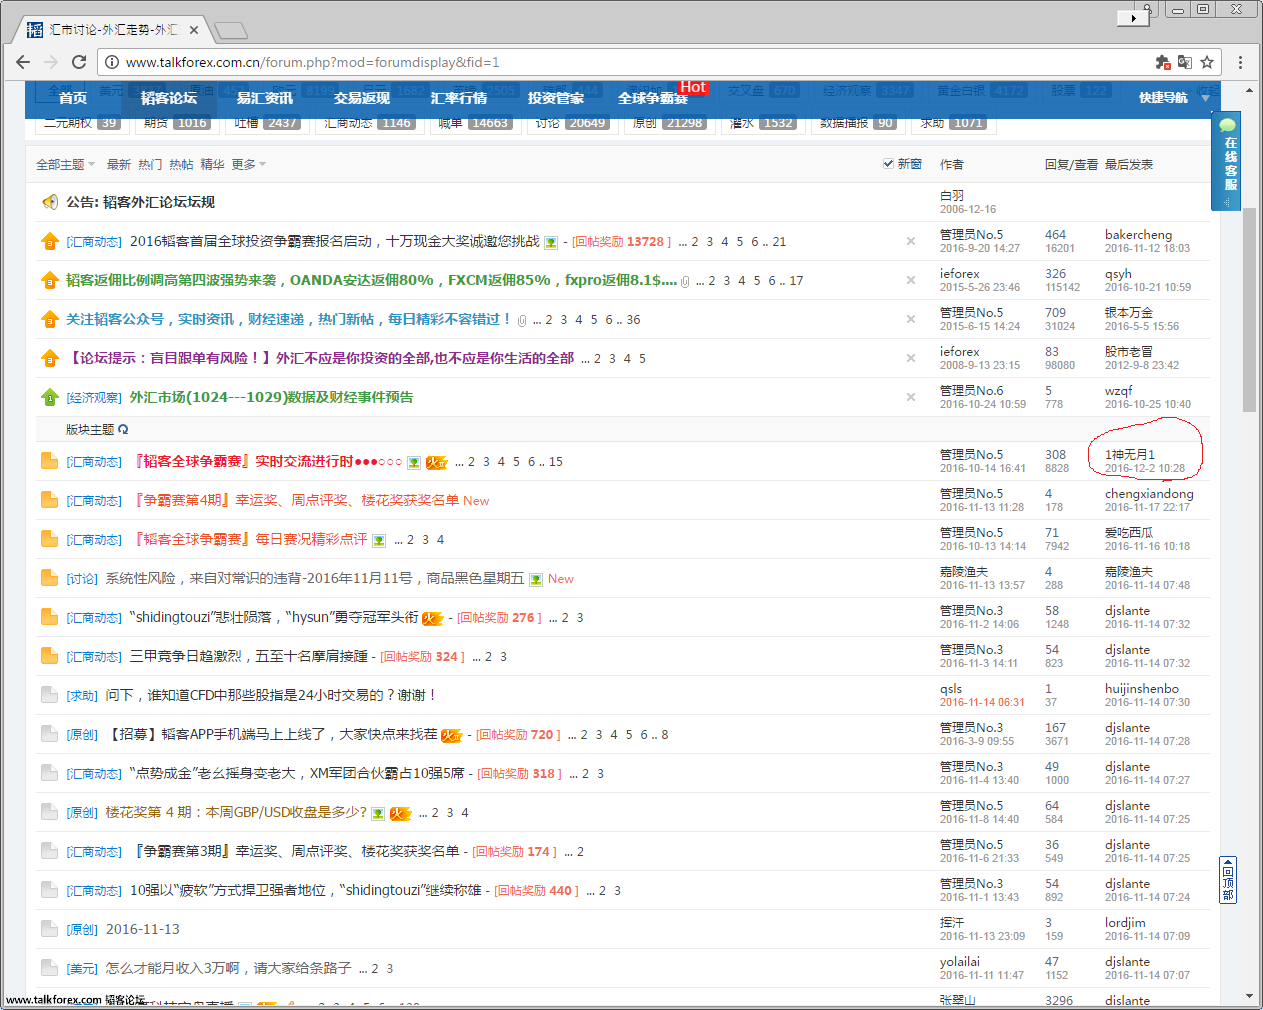This screenshot has width=1263, height=1010.
Task: Click the 回顶部 back-to-top icon
Action: (1227, 880)
